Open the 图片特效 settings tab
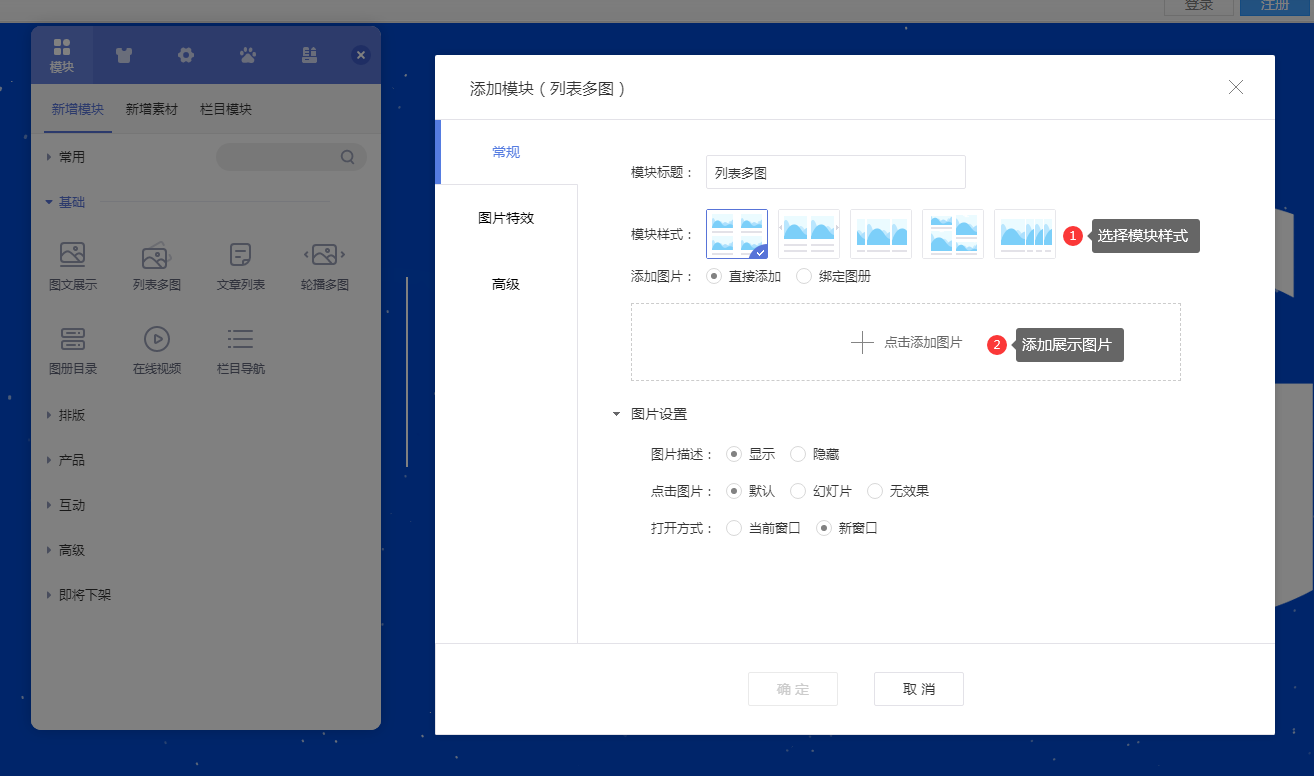 tap(506, 218)
